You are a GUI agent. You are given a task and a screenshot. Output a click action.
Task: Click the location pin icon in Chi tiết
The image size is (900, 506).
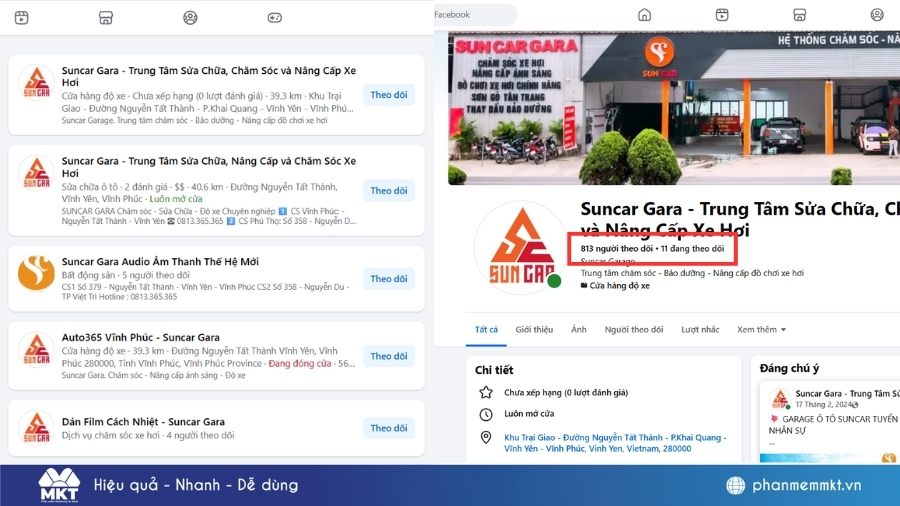486,438
